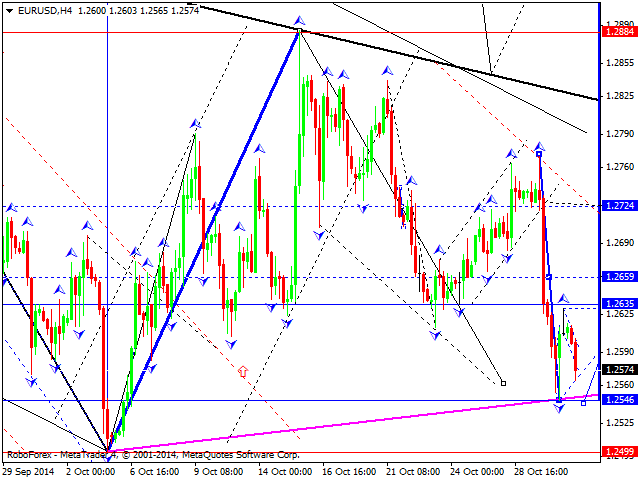640x480 pixels.
Task: Click the red 1.2499 price label
Action: click(x=620, y=451)
